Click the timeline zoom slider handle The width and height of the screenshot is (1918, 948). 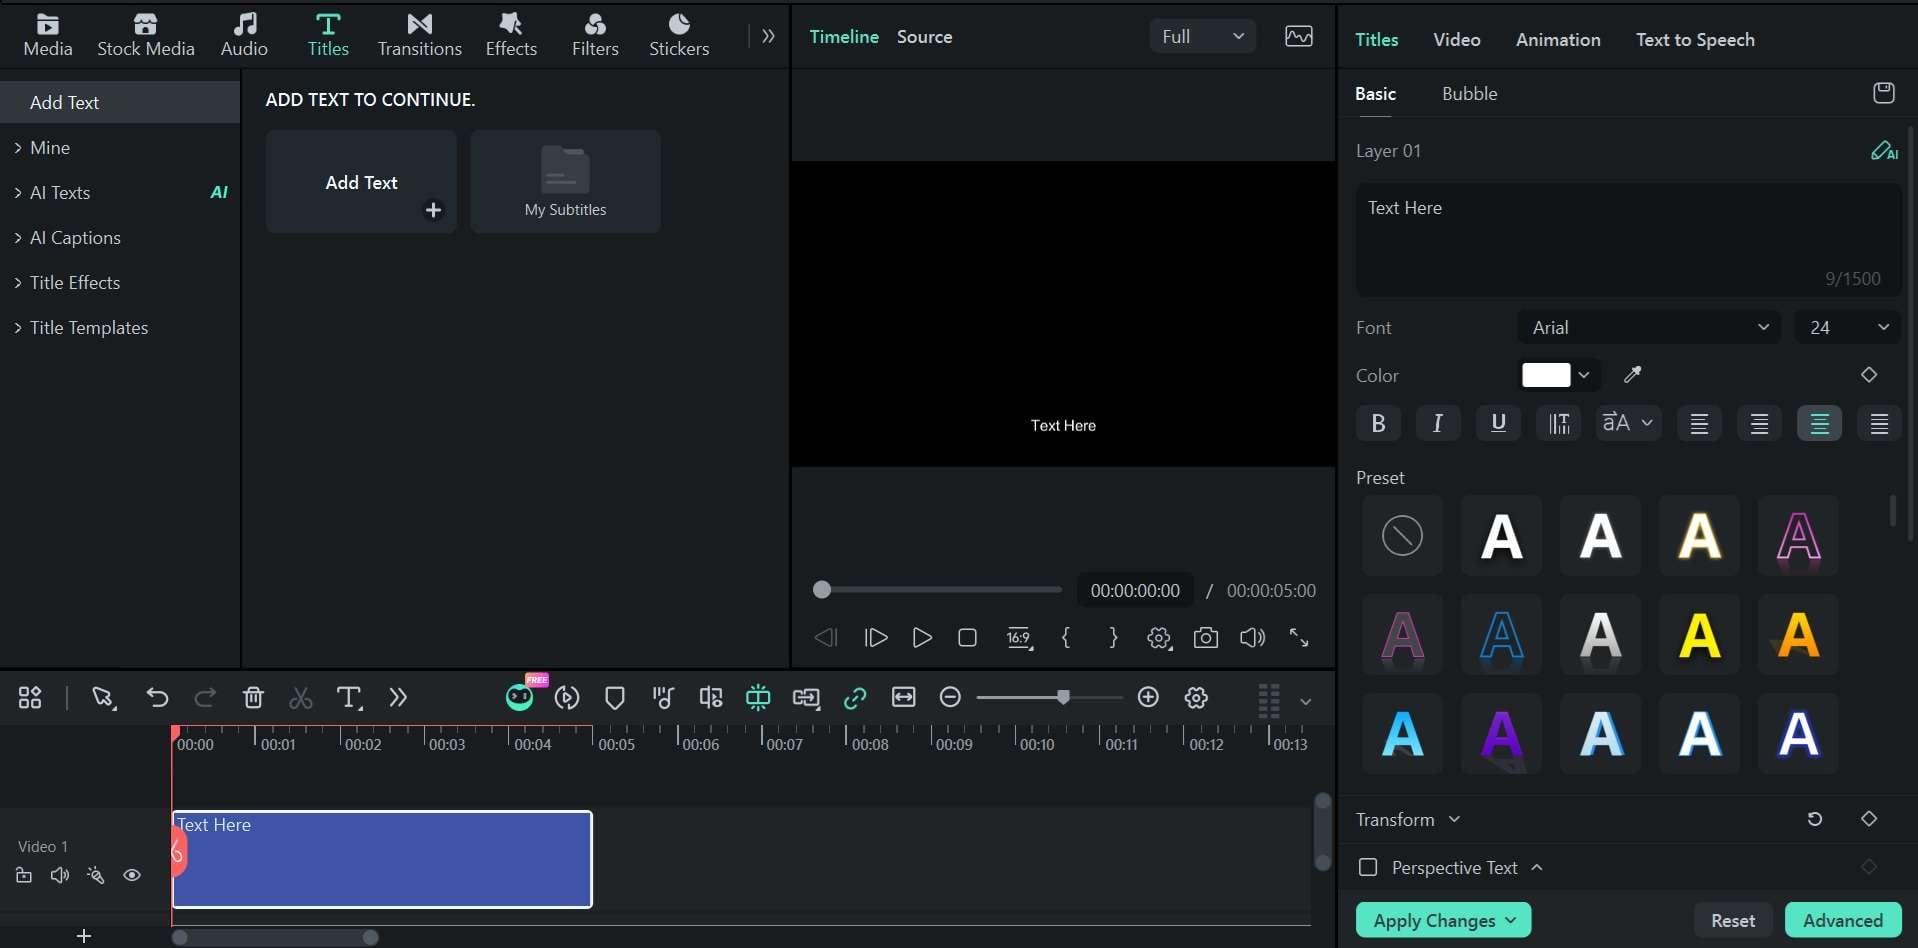click(x=1063, y=697)
